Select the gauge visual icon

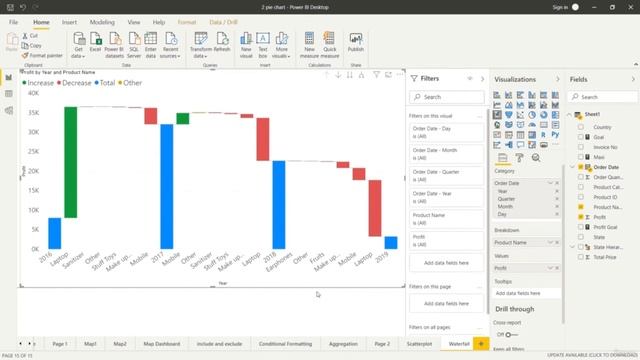(x=532, y=125)
